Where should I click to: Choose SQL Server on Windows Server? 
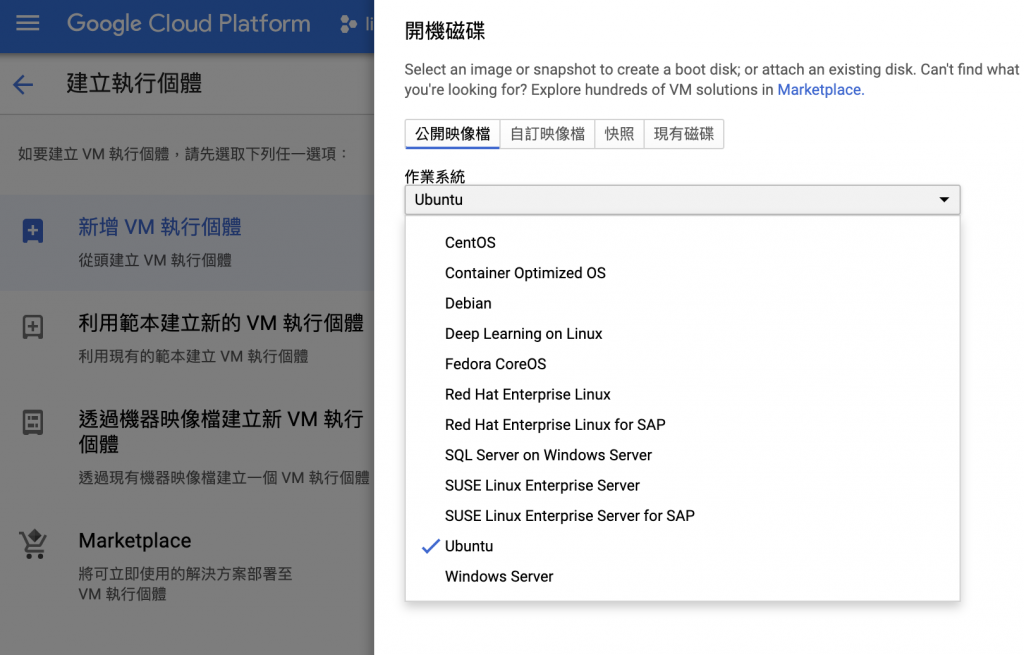point(682,455)
